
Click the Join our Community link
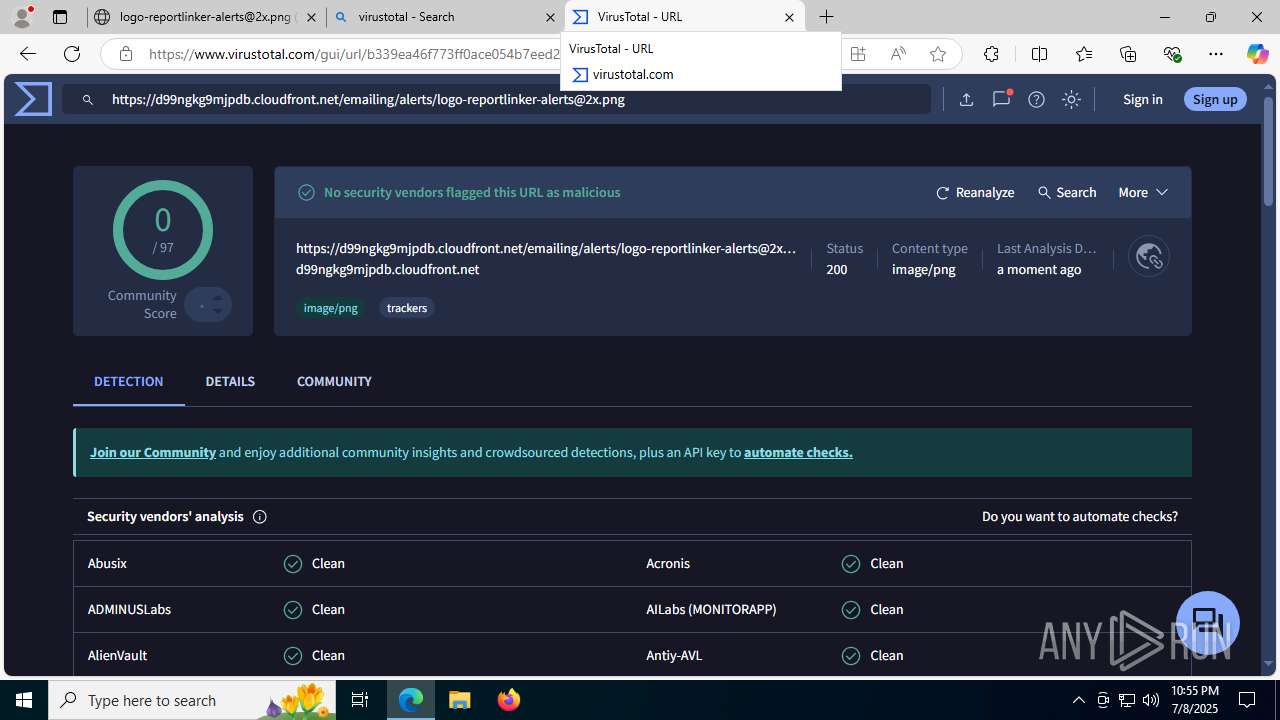click(x=153, y=452)
